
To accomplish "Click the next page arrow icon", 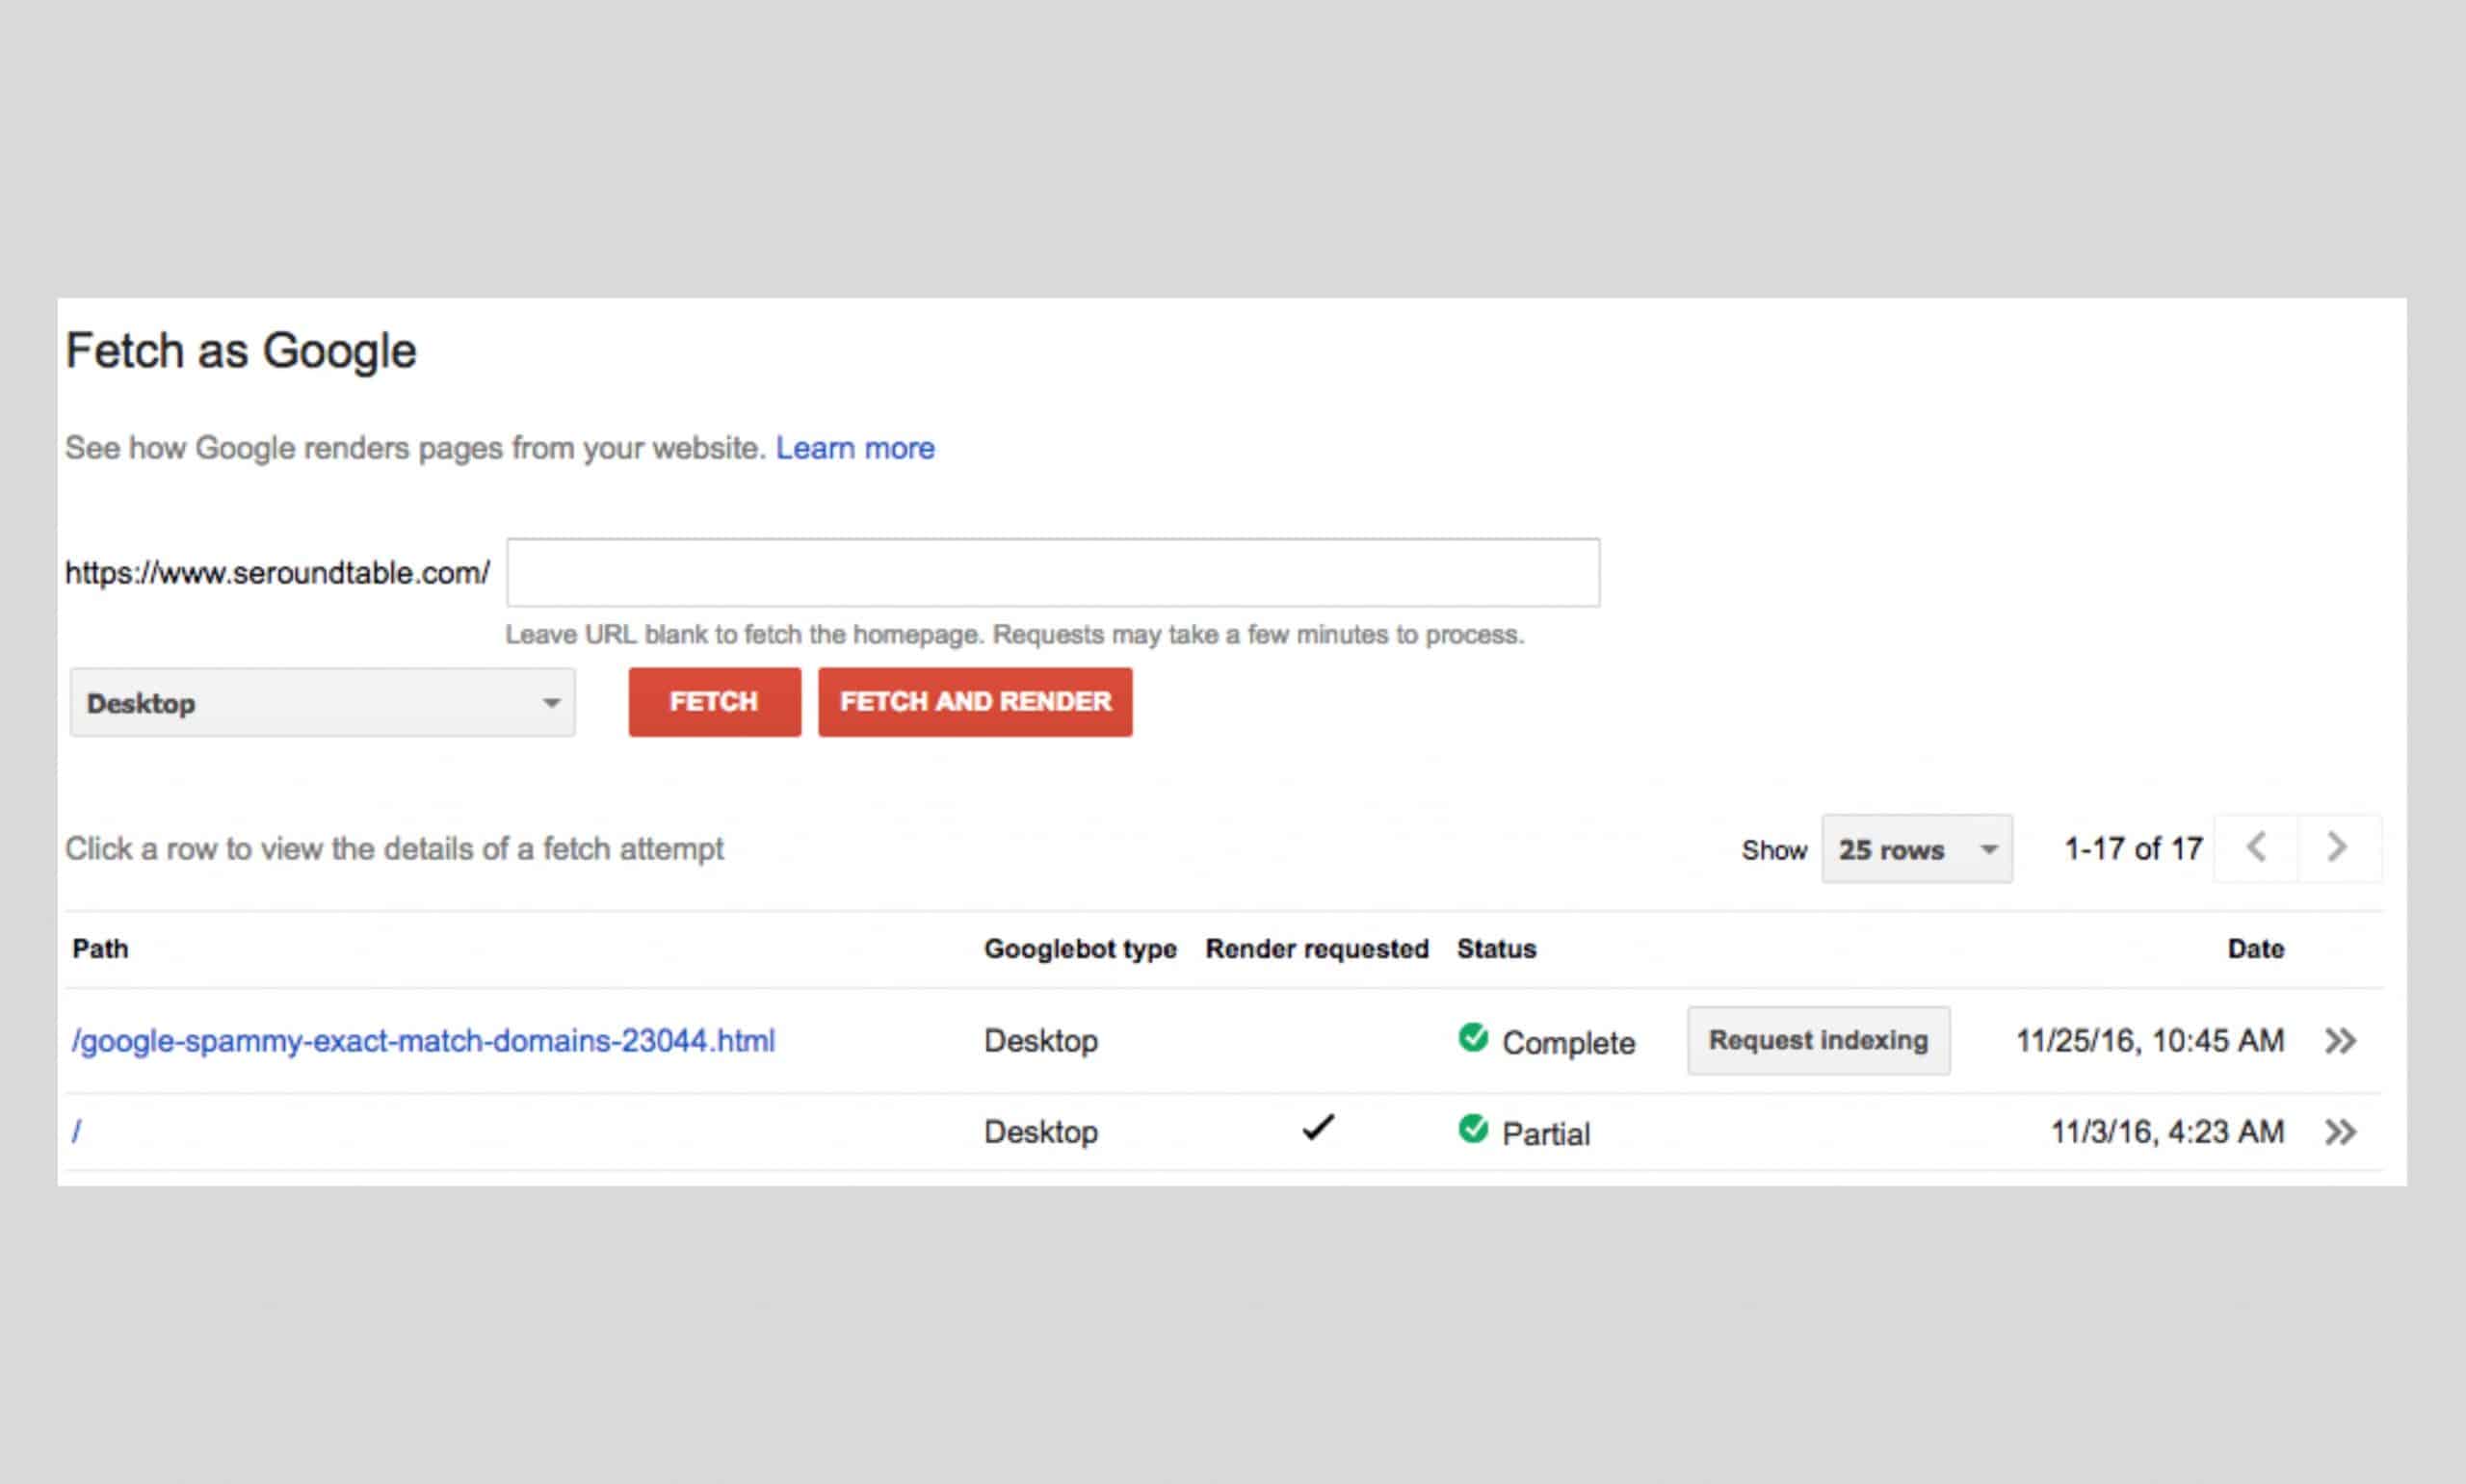I will 2338,848.
